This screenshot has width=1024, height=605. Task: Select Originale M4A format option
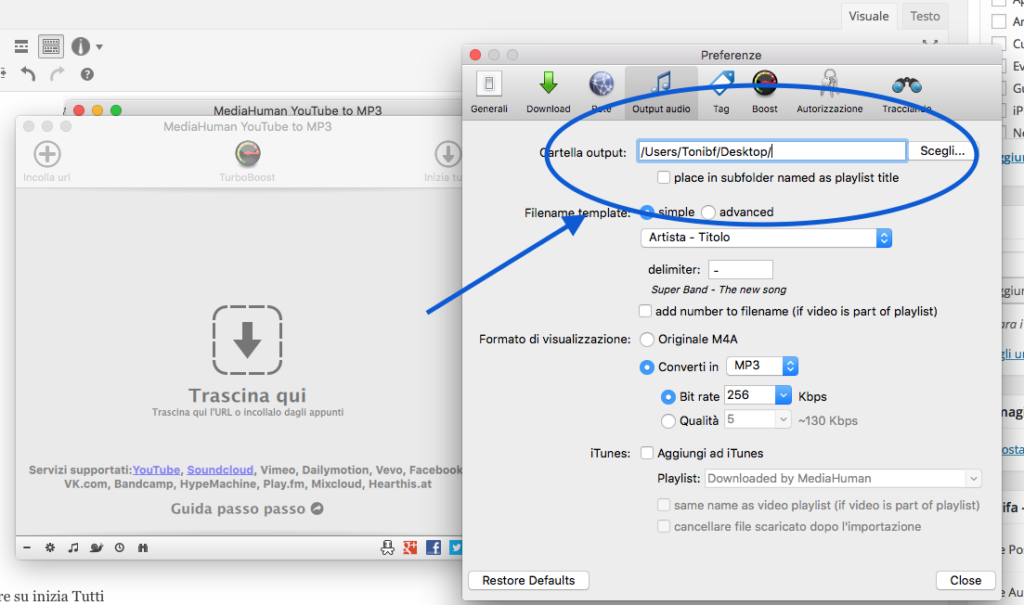point(647,339)
